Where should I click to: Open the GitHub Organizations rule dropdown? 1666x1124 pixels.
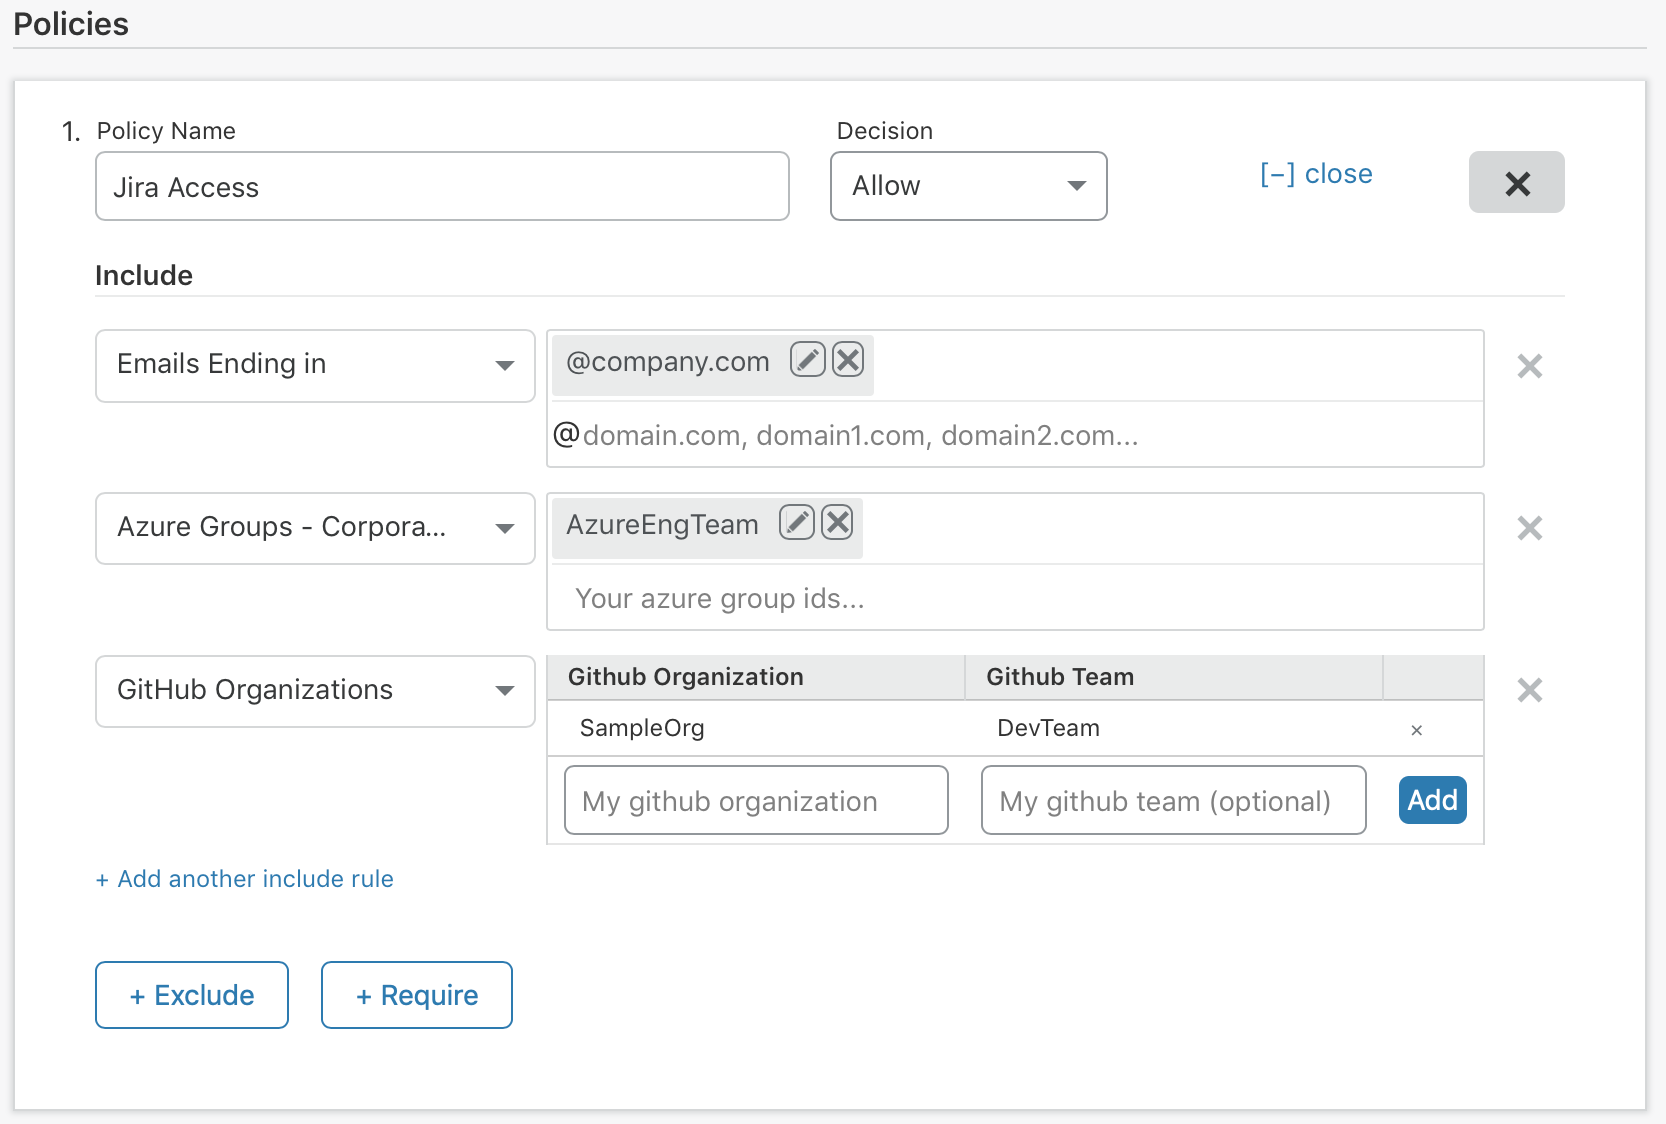(315, 691)
